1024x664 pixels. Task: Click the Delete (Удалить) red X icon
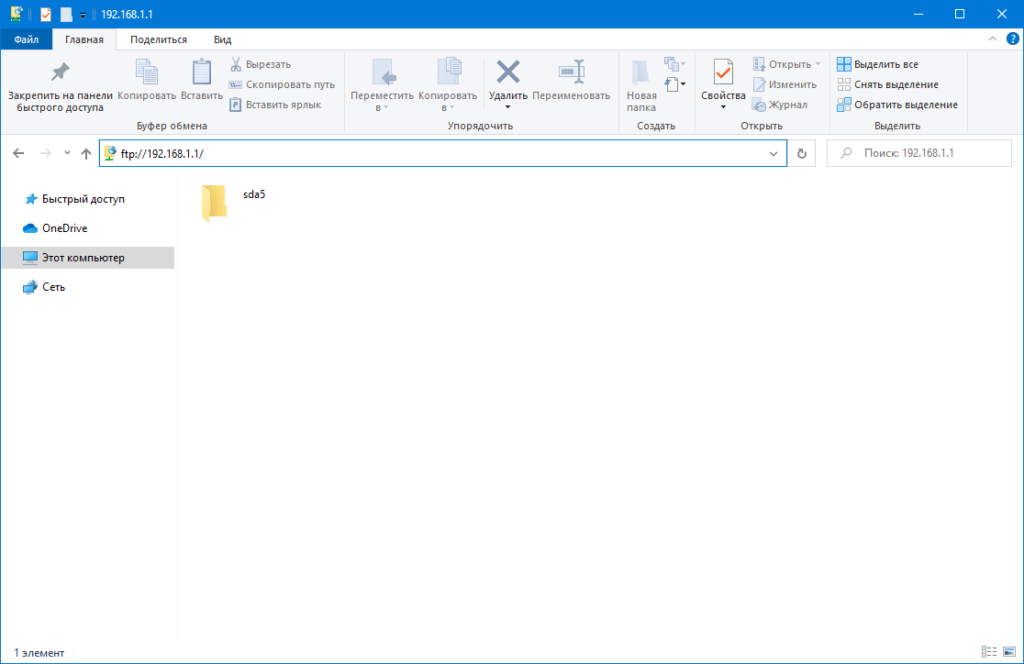pyautogui.click(x=508, y=72)
